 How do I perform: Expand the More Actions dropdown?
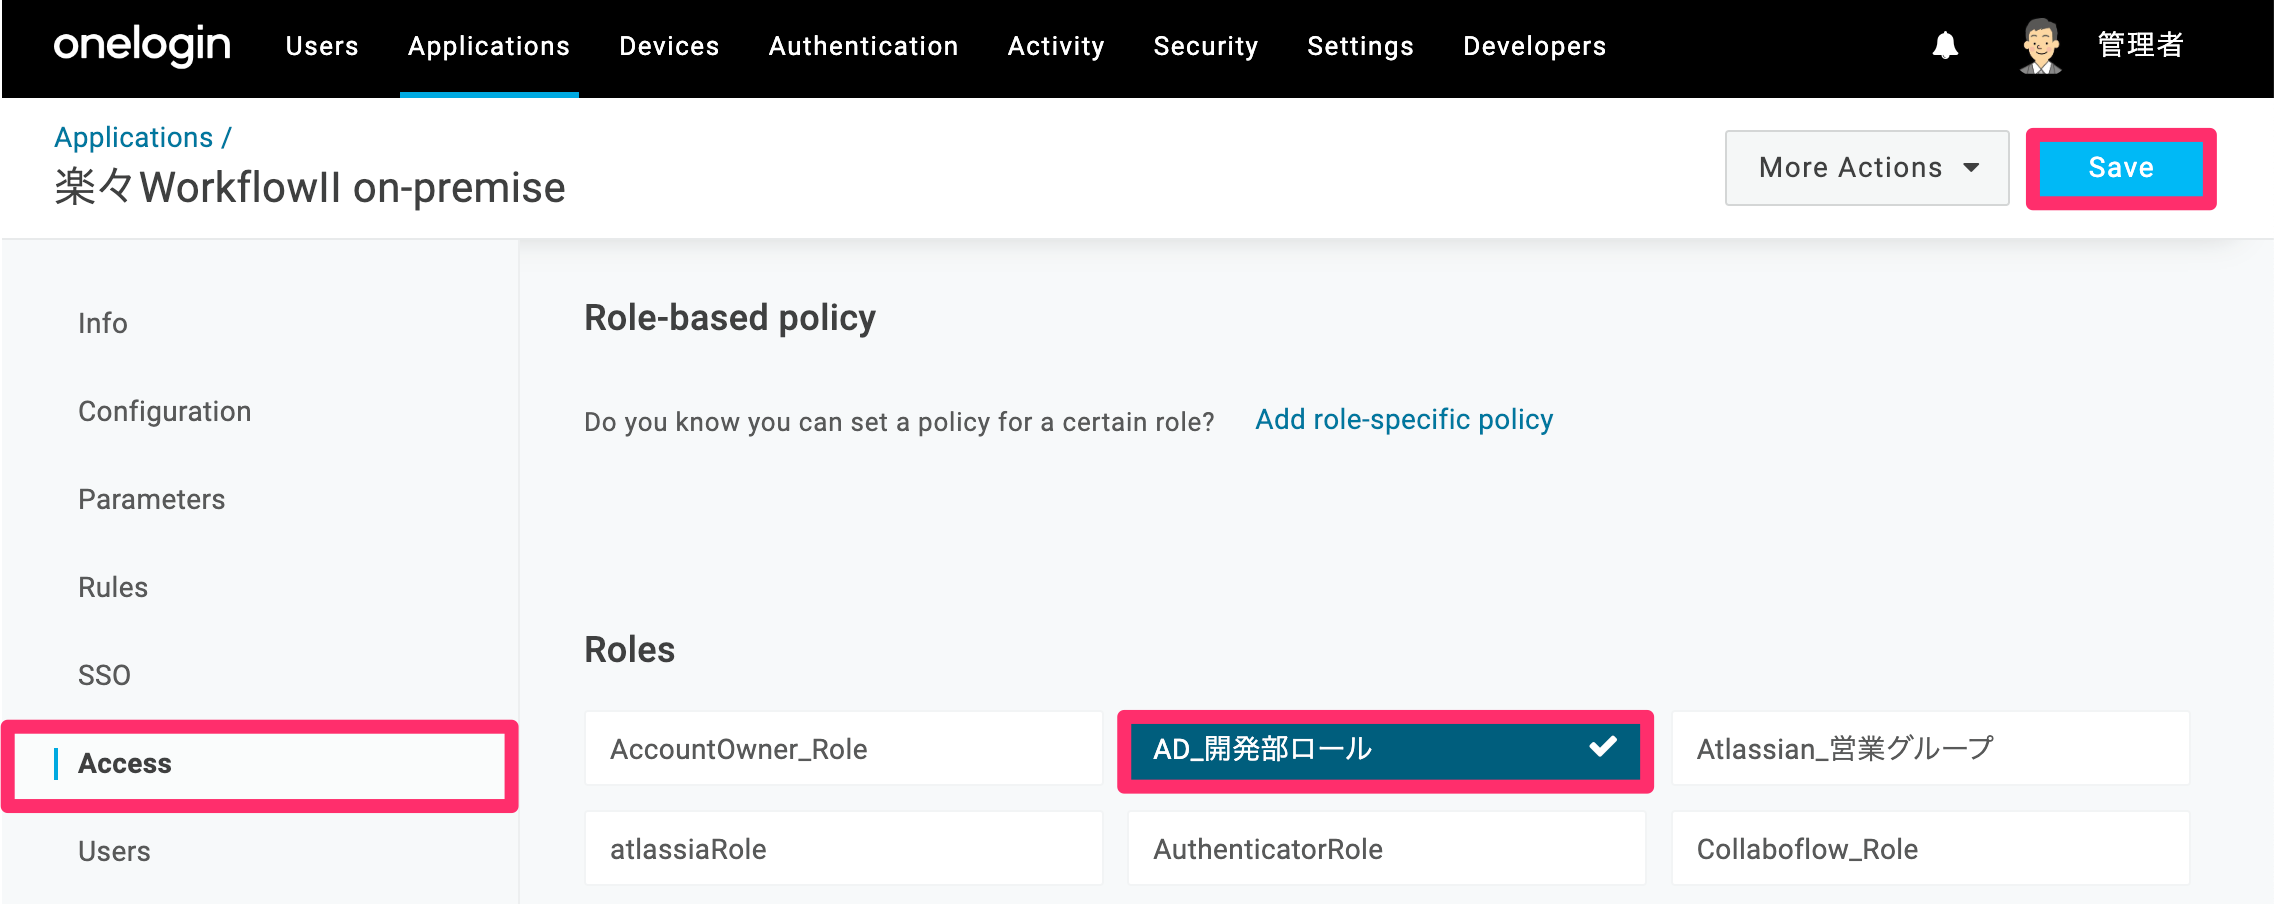pos(1867,168)
